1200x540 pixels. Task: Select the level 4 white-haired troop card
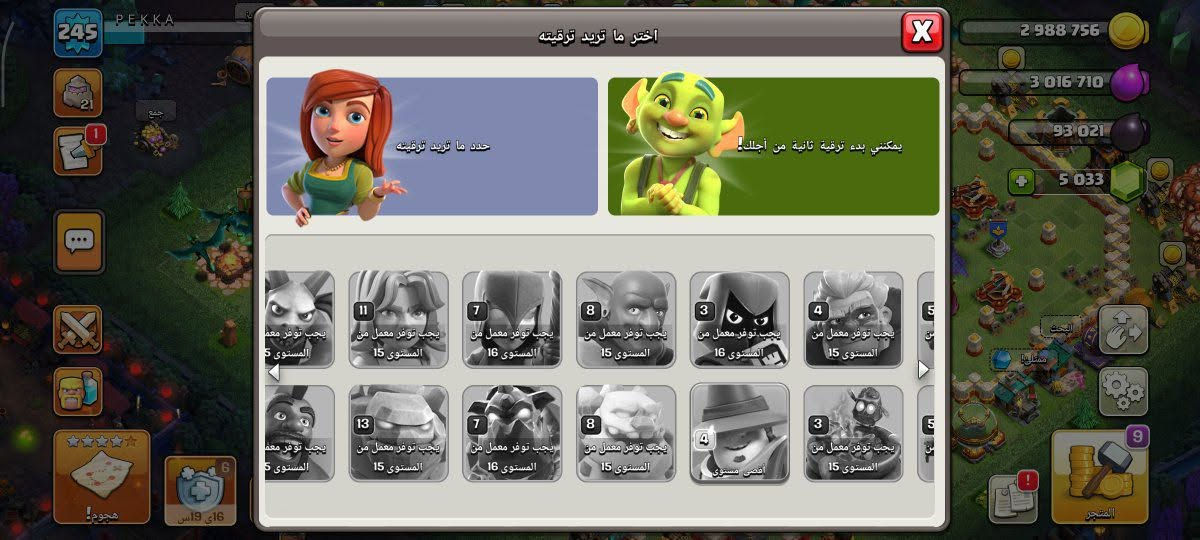pos(854,320)
